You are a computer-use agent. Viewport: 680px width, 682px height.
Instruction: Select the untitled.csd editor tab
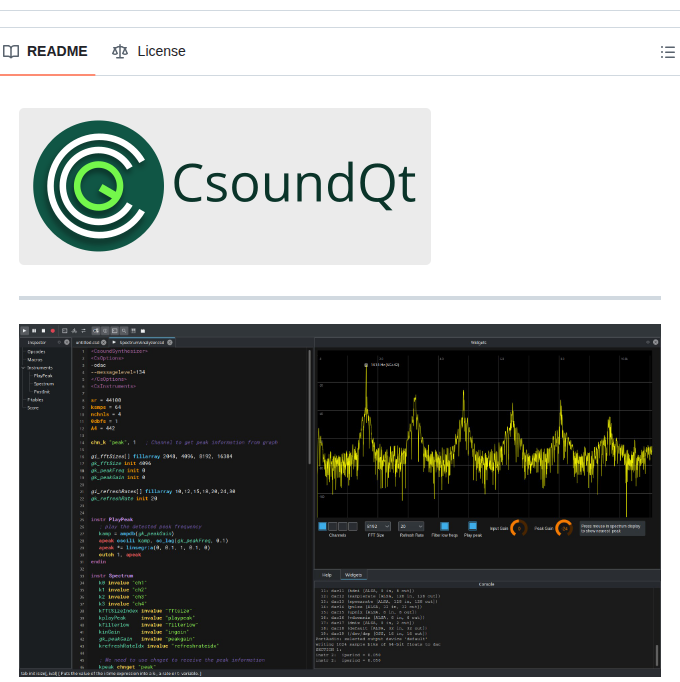87,343
